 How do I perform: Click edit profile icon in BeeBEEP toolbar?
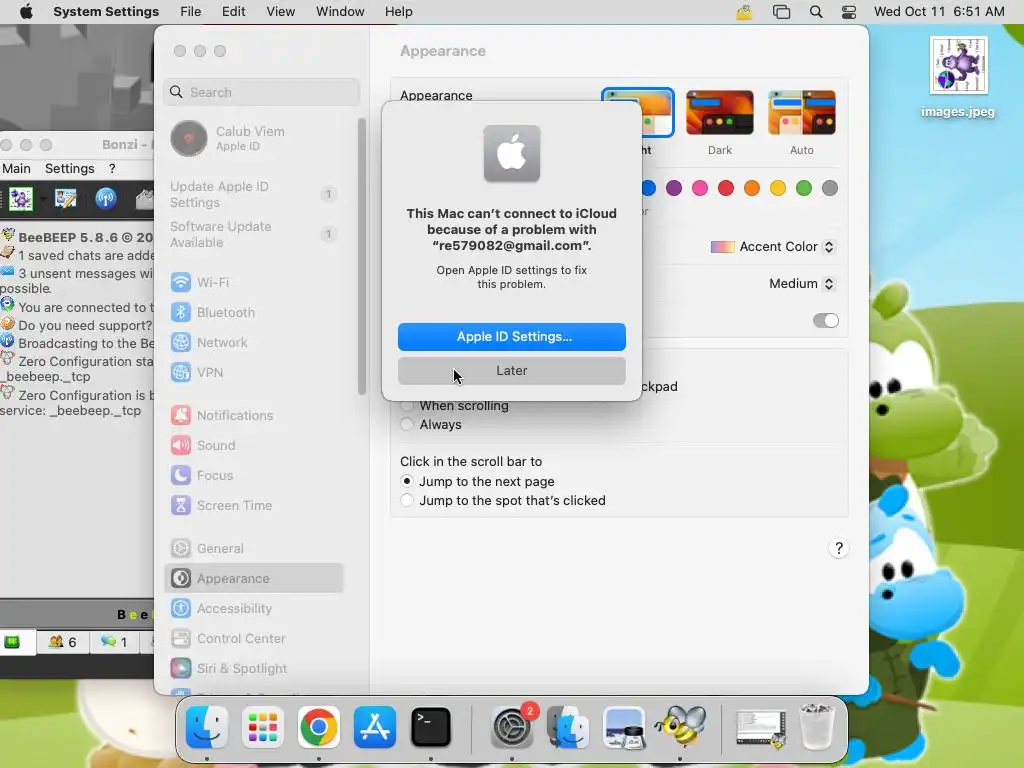[x=65, y=199]
